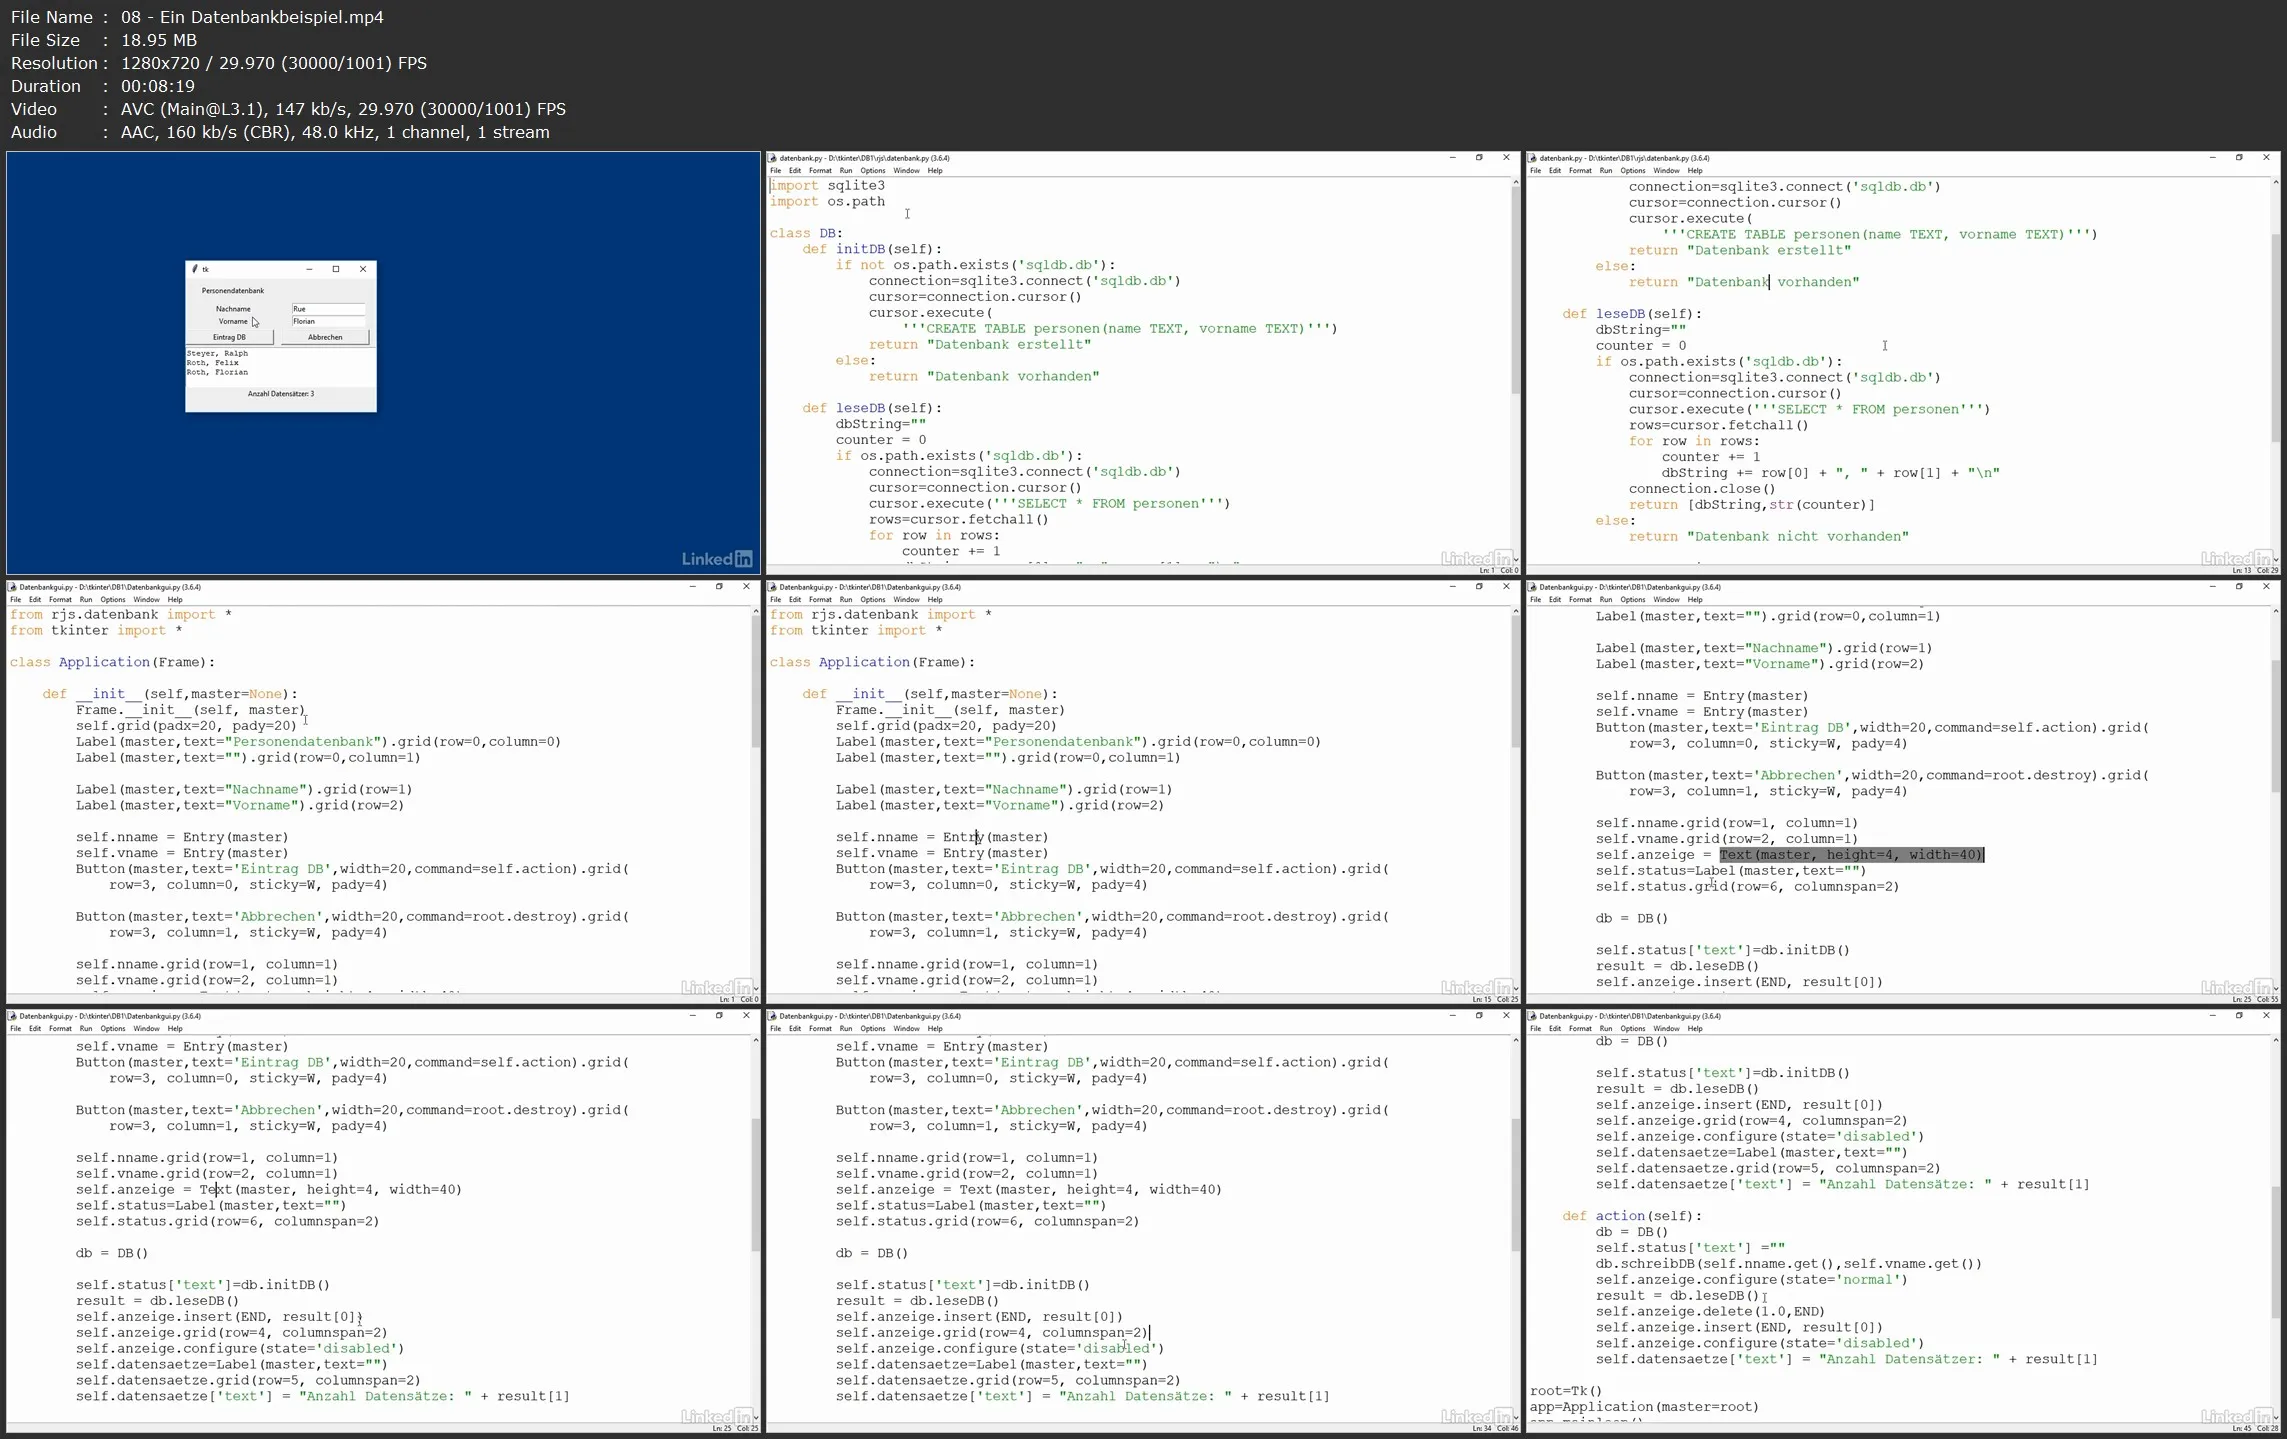Click the LinkedIn logo on blue desktop frame
This screenshot has height=1439, width=2287.
pyautogui.click(x=717, y=559)
